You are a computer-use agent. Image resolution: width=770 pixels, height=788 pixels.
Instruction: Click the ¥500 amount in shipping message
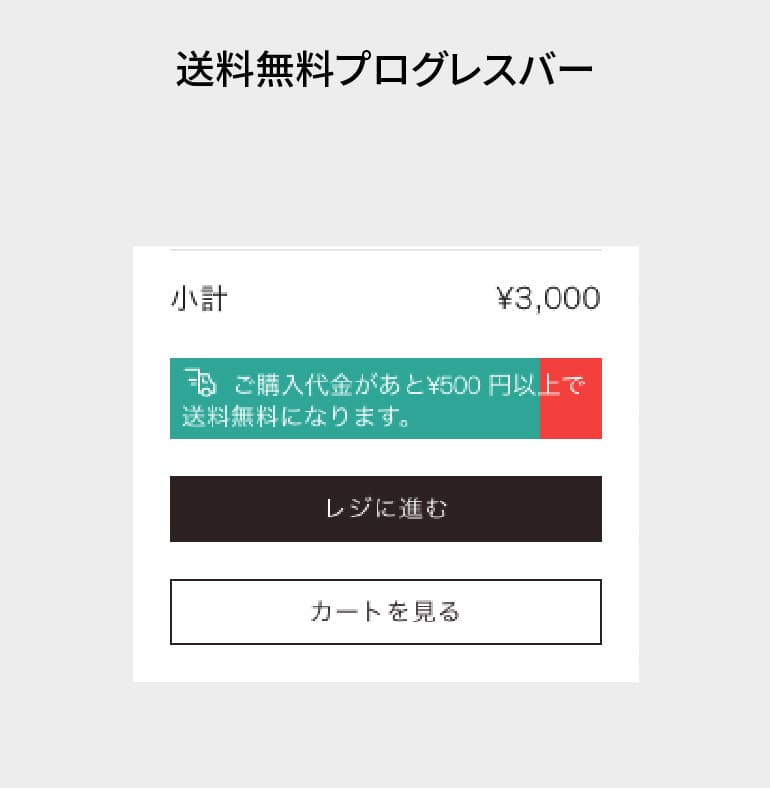(x=454, y=385)
